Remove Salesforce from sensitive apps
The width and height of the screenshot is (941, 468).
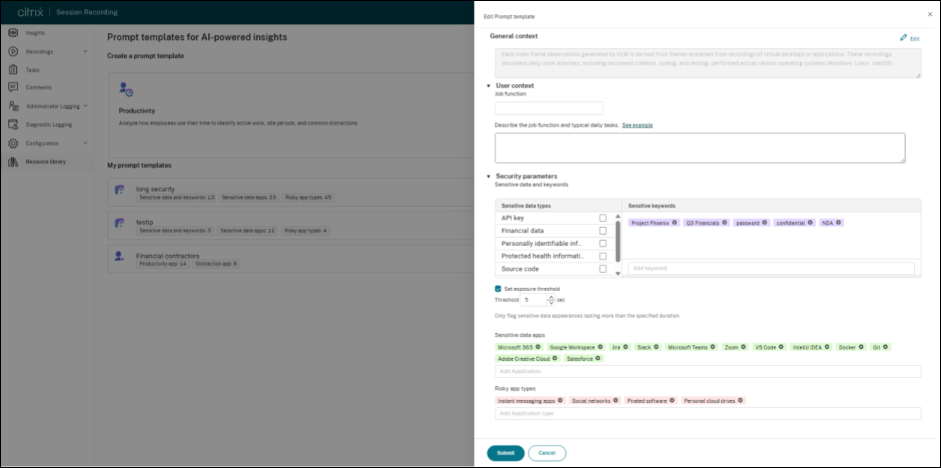[x=598, y=358]
